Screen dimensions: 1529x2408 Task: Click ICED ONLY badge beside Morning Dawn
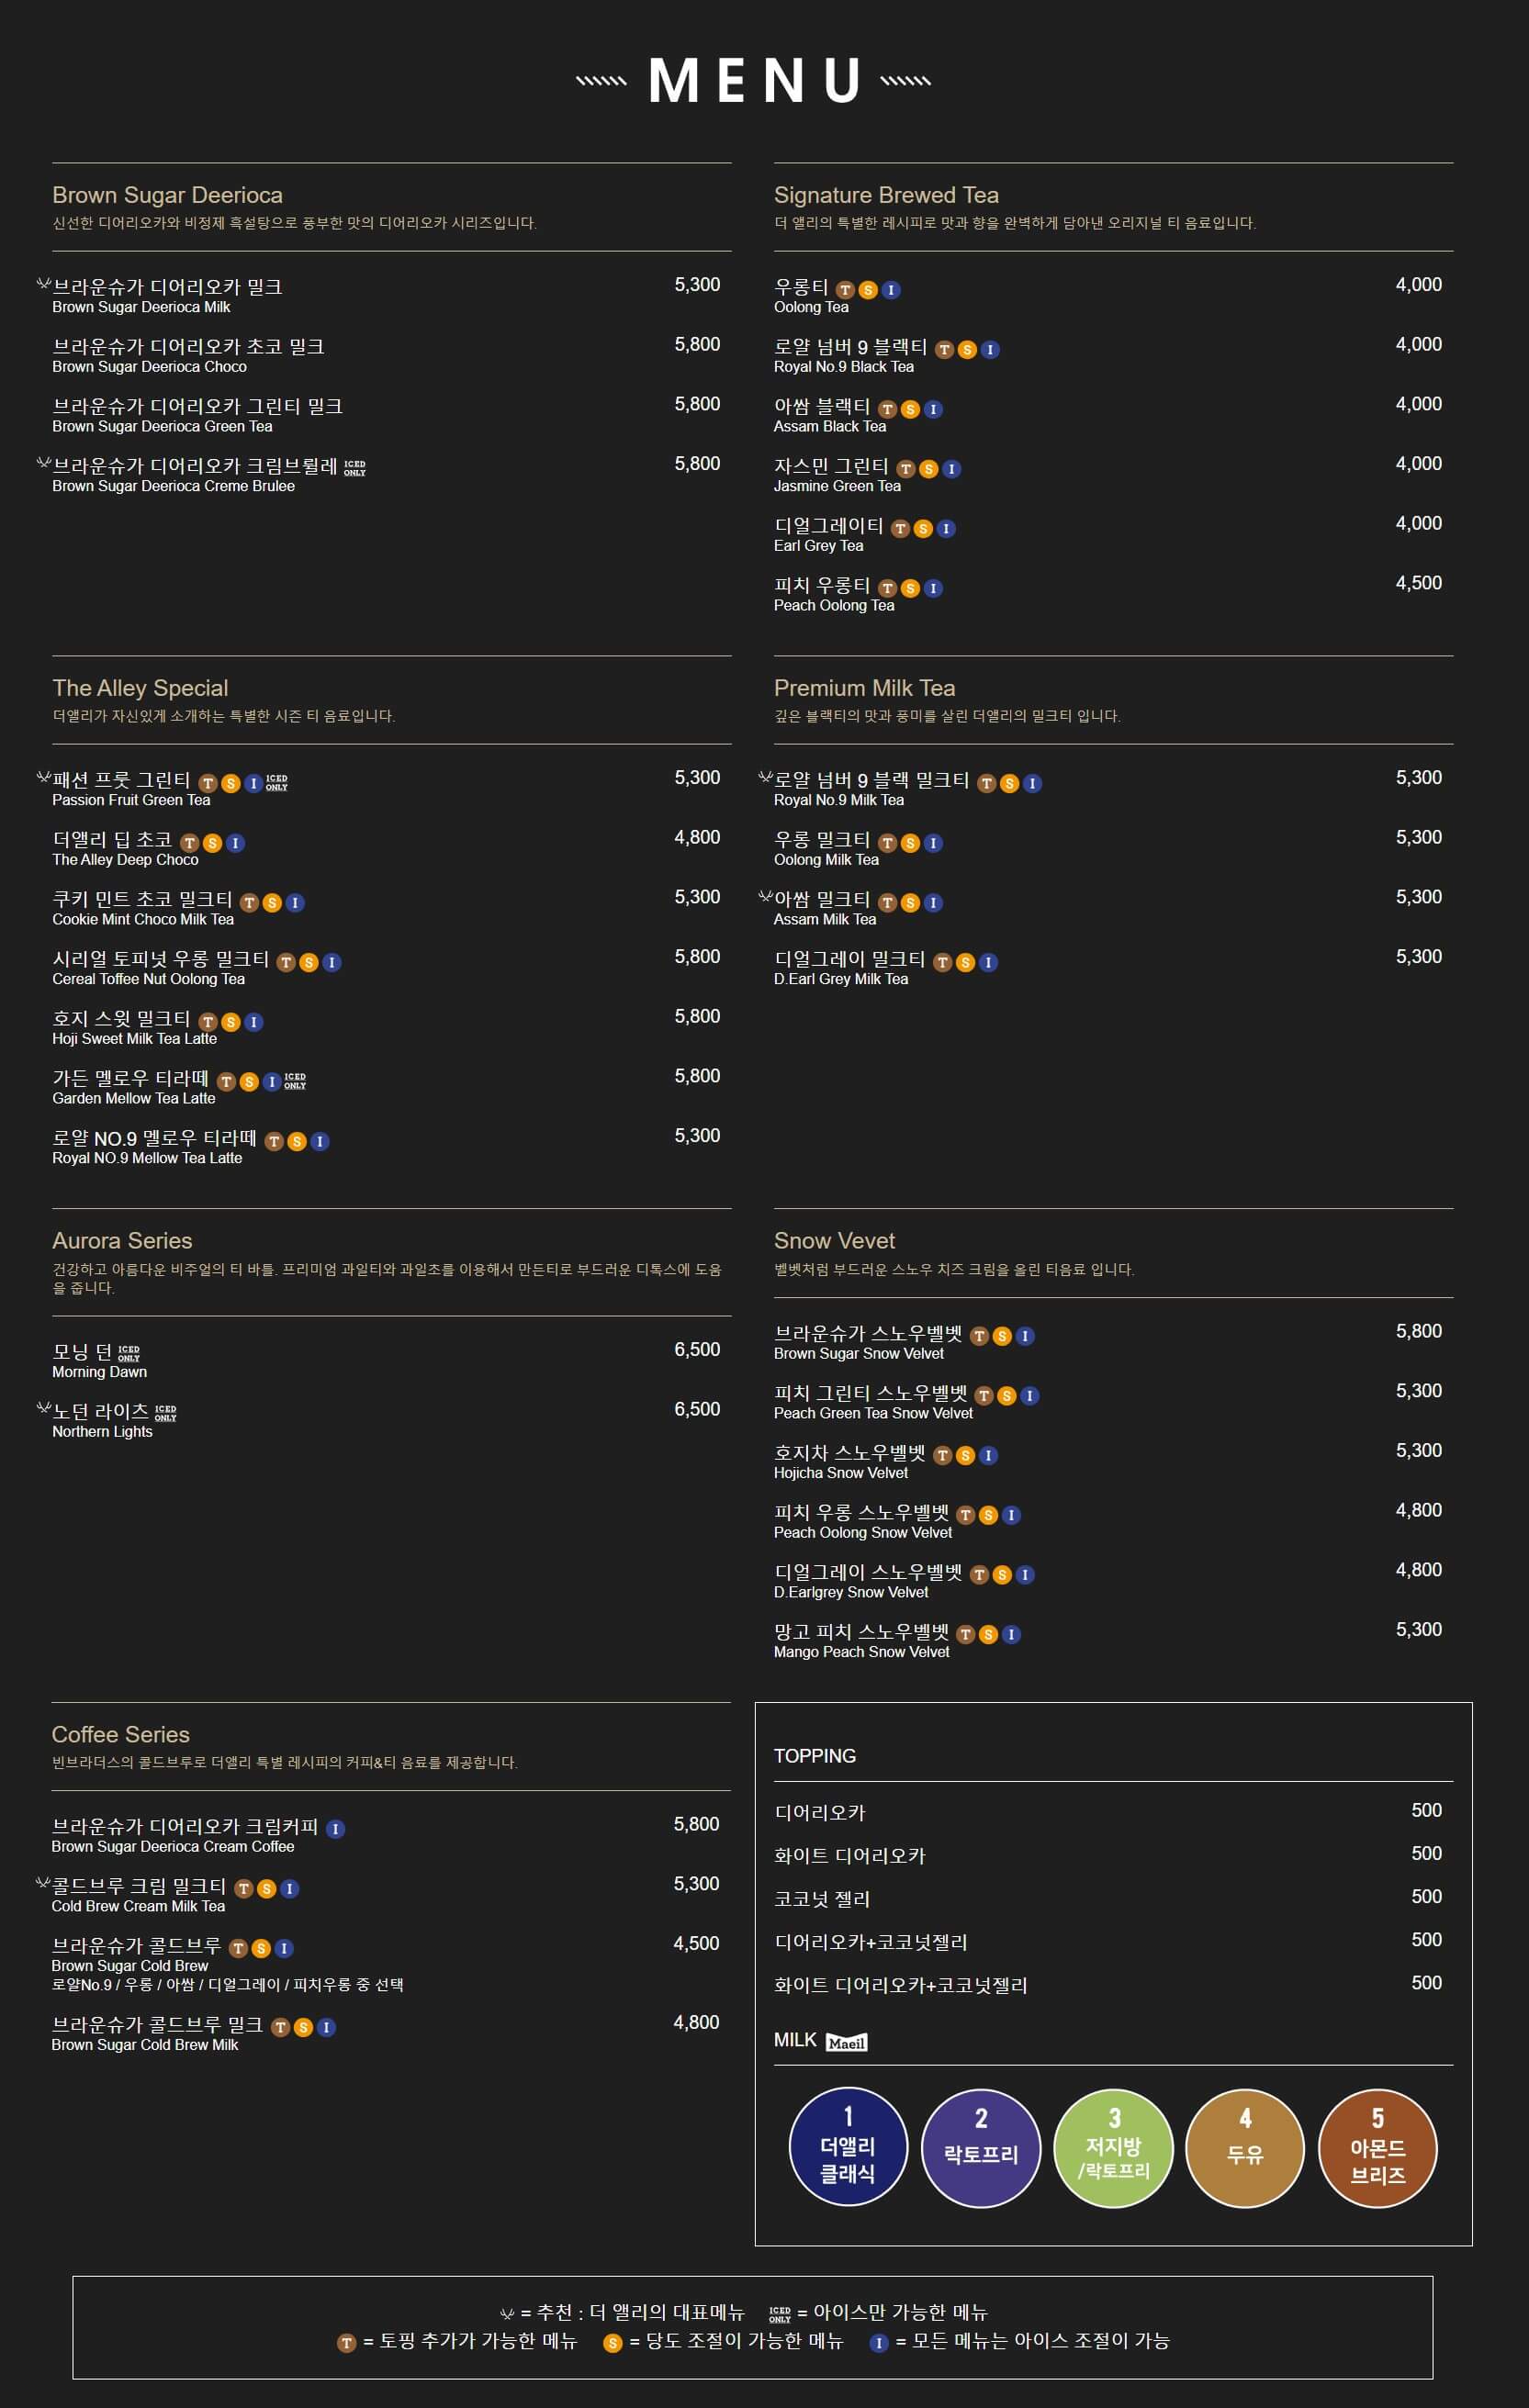(x=129, y=1354)
